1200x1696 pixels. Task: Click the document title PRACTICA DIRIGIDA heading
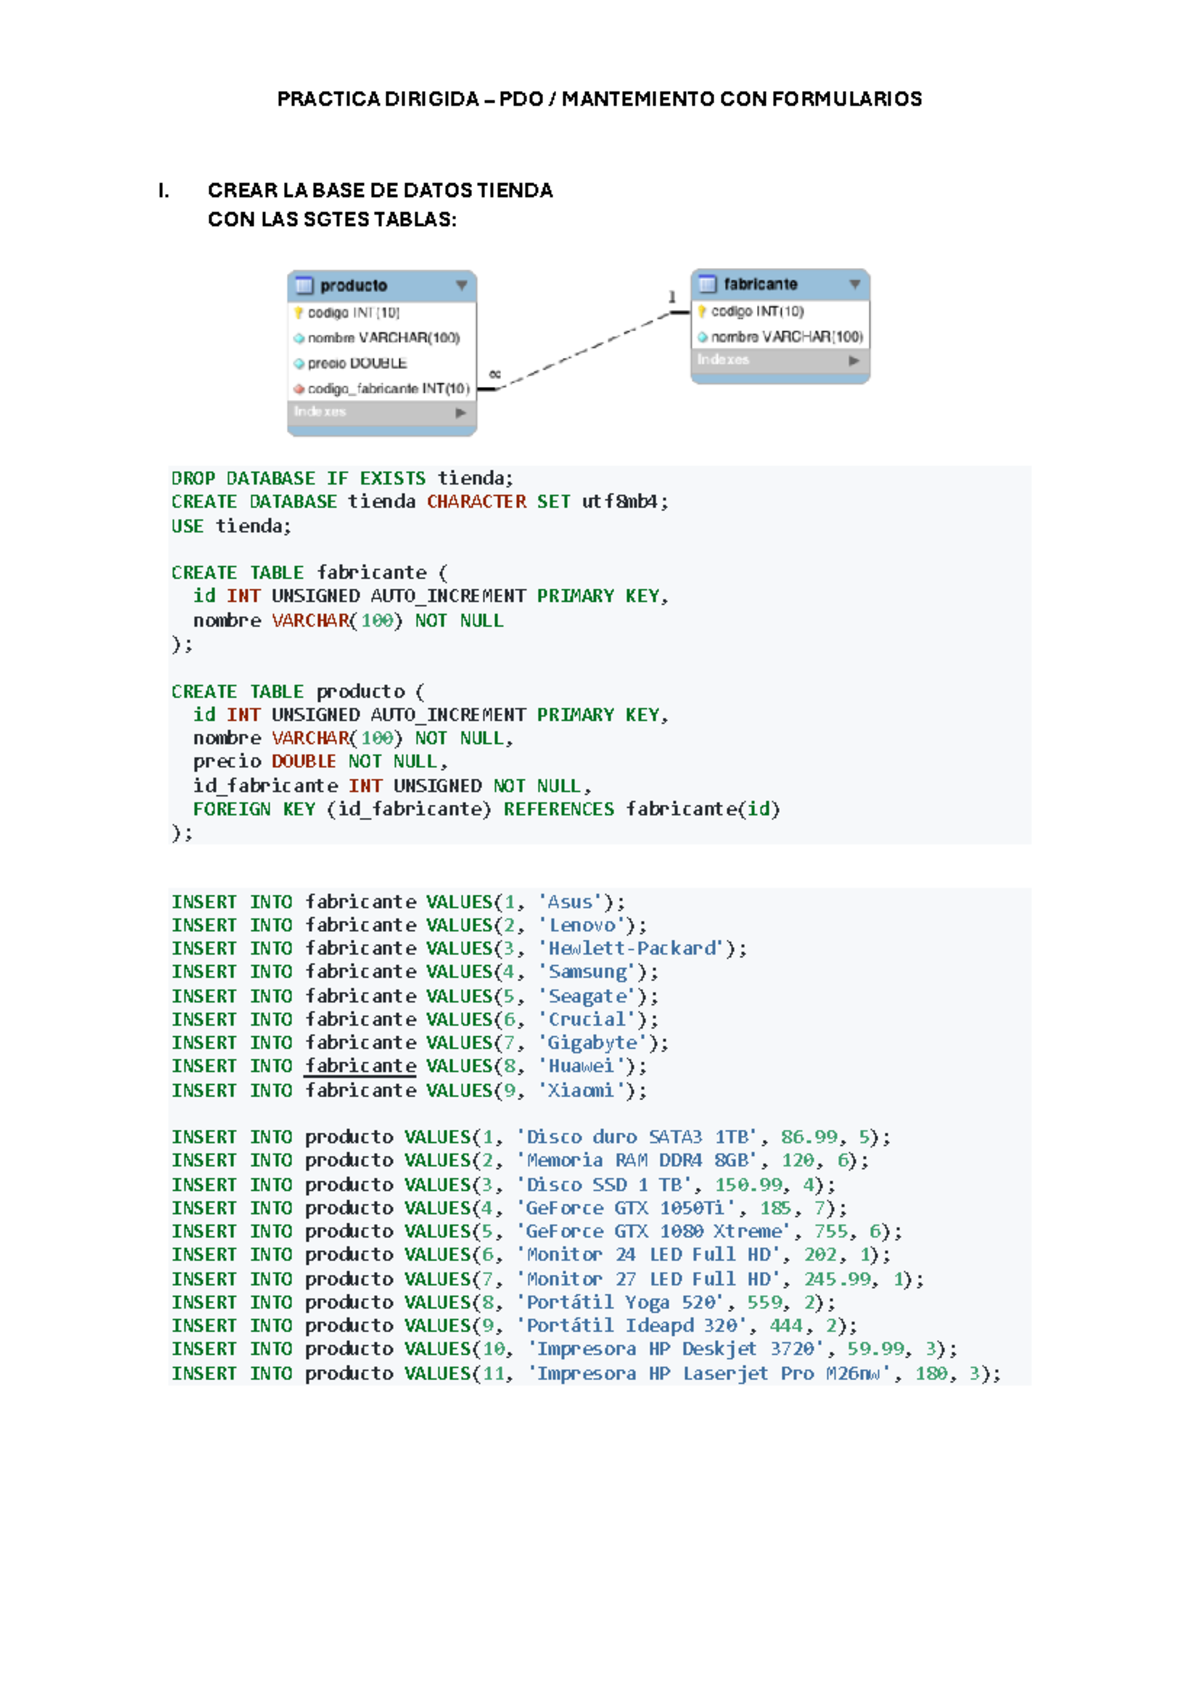pos(599,99)
